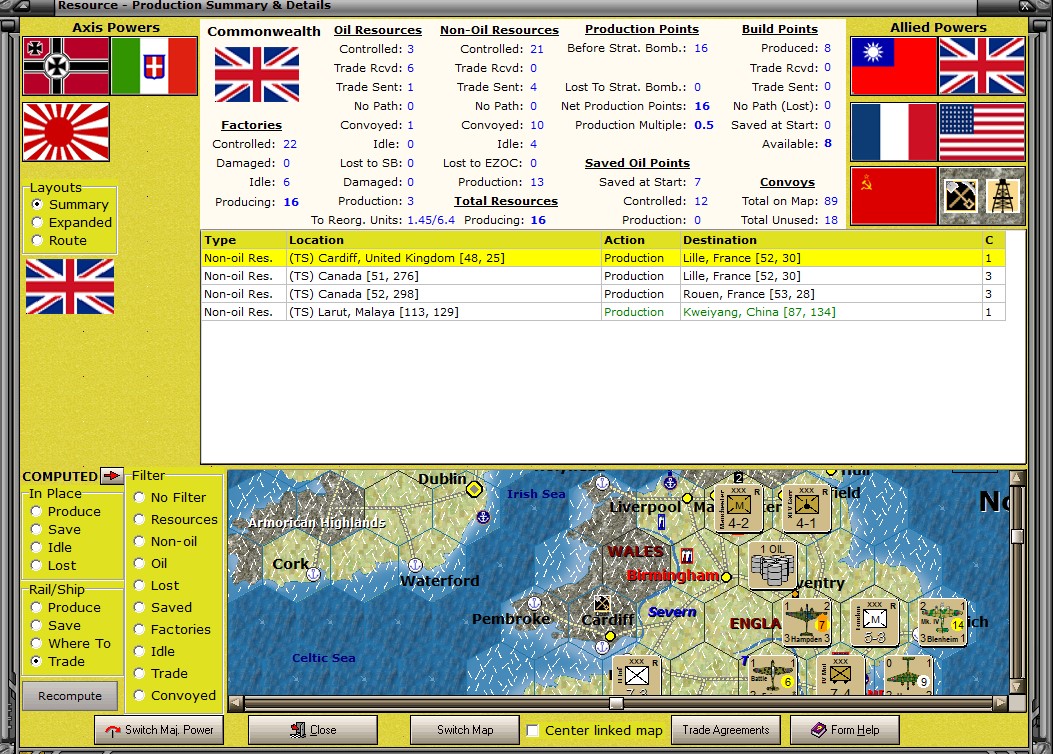Enable Center linked map checkbox
This screenshot has width=1053, height=754.
tap(533, 731)
